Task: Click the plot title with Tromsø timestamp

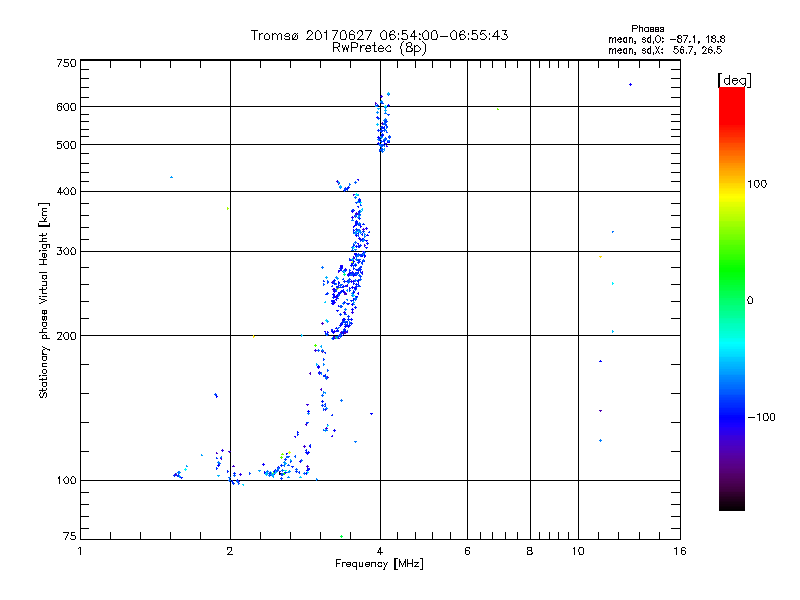Action: click(379, 35)
